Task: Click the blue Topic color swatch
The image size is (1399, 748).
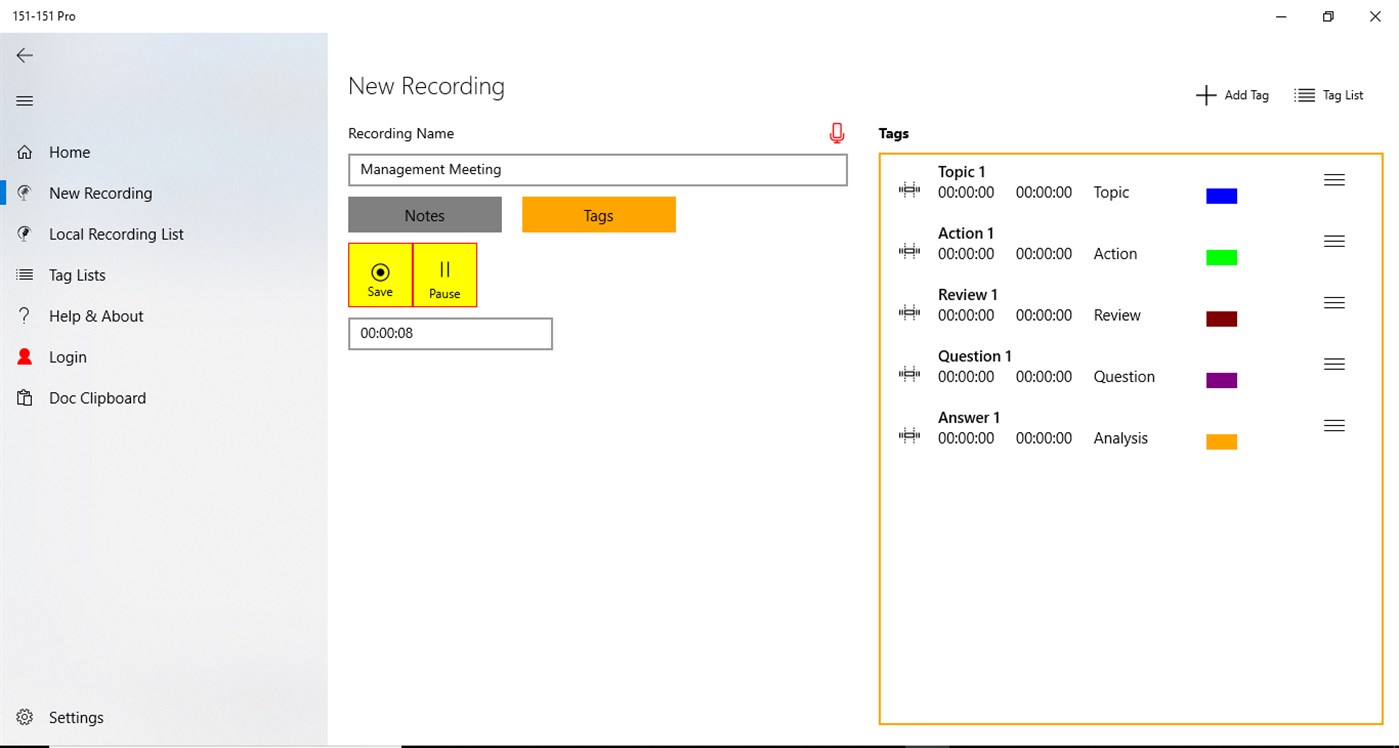Action: (x=1220, y=195)
